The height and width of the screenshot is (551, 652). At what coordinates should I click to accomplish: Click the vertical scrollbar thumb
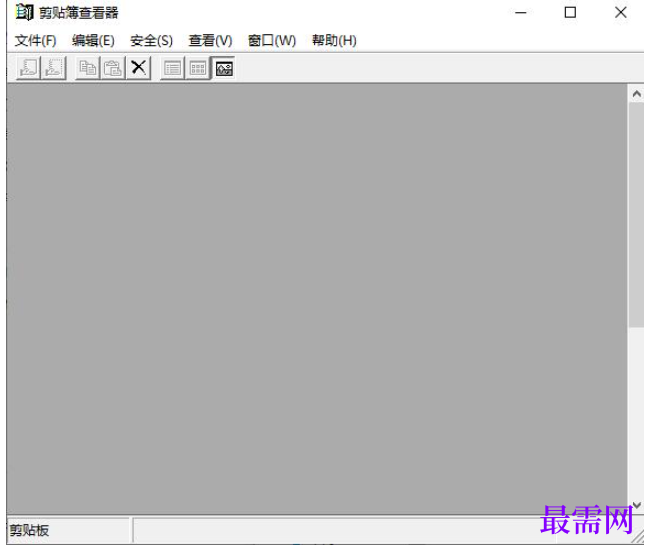coord(636,215)
